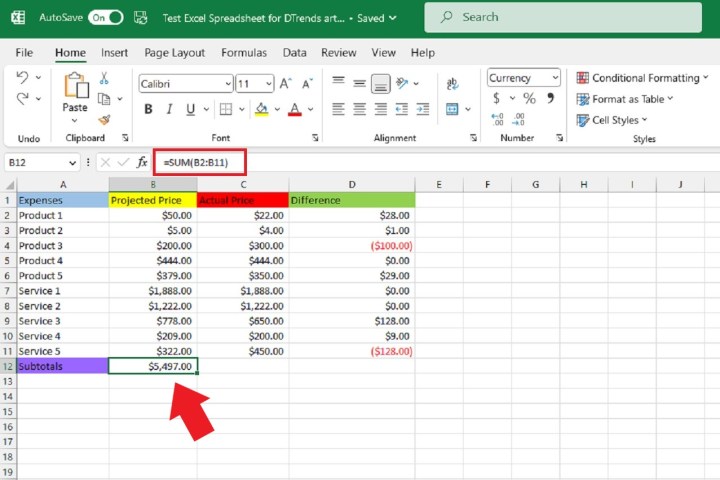Open the Calibri font name dropdown
720x480 pixels.
(226, 84)
